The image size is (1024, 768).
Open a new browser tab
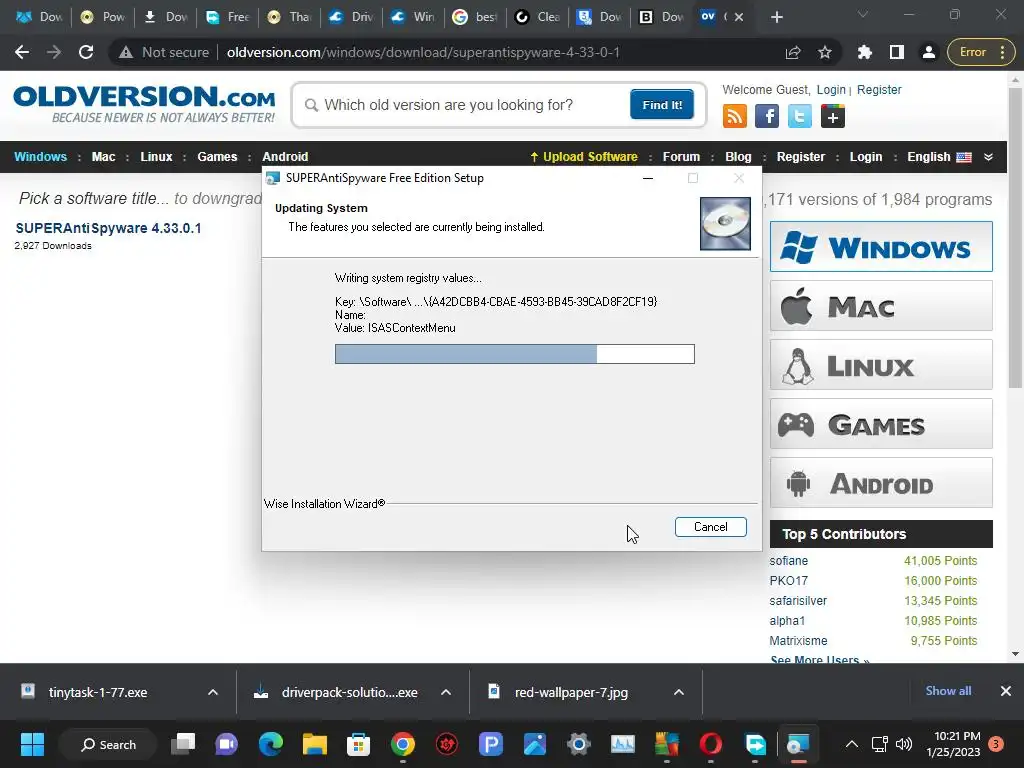coord(776,17)
